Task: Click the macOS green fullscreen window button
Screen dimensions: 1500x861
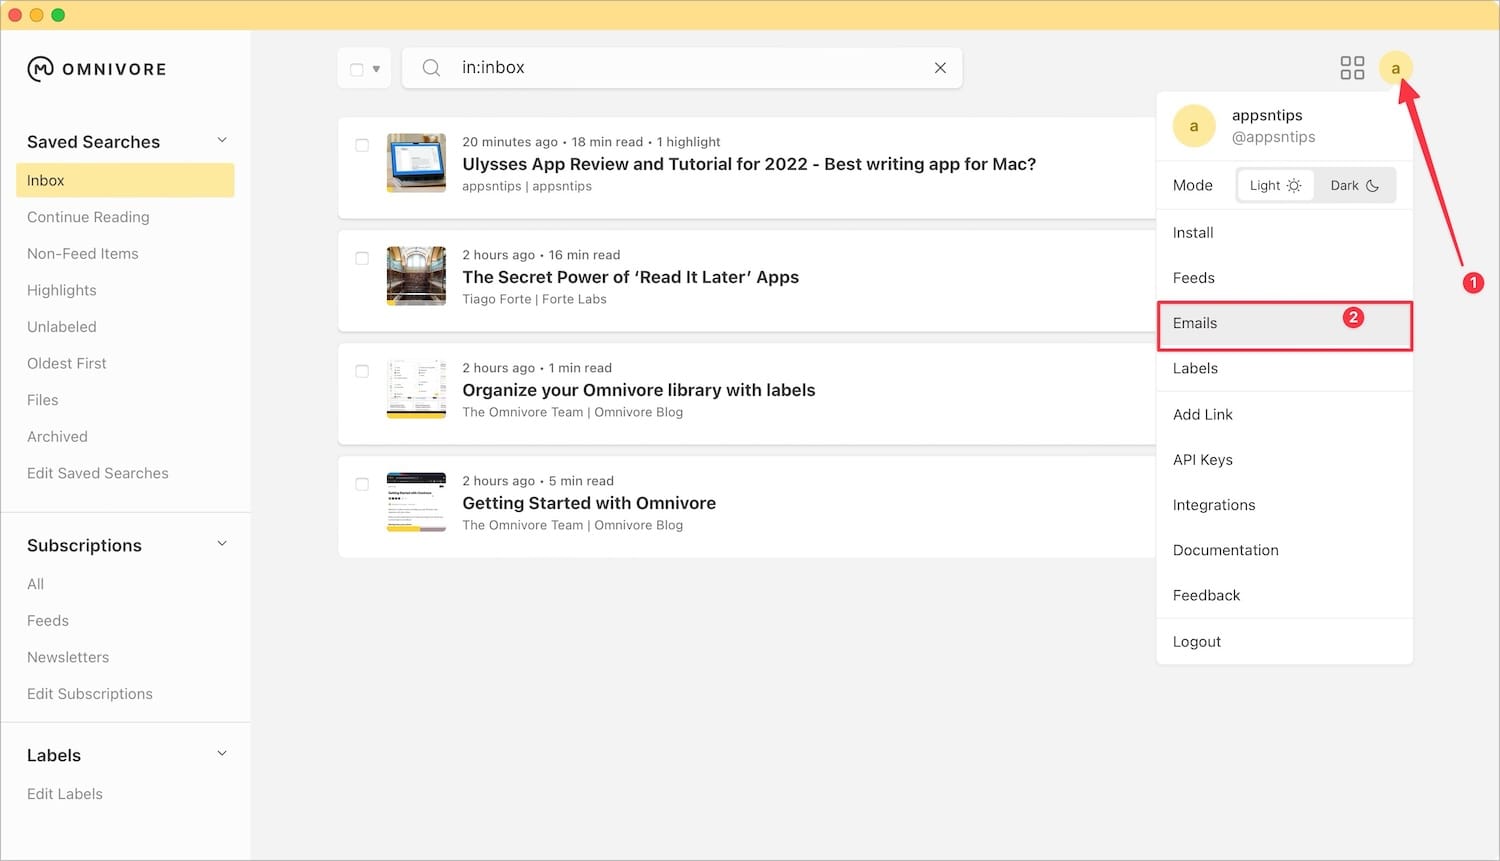Action: coord(58,15)
